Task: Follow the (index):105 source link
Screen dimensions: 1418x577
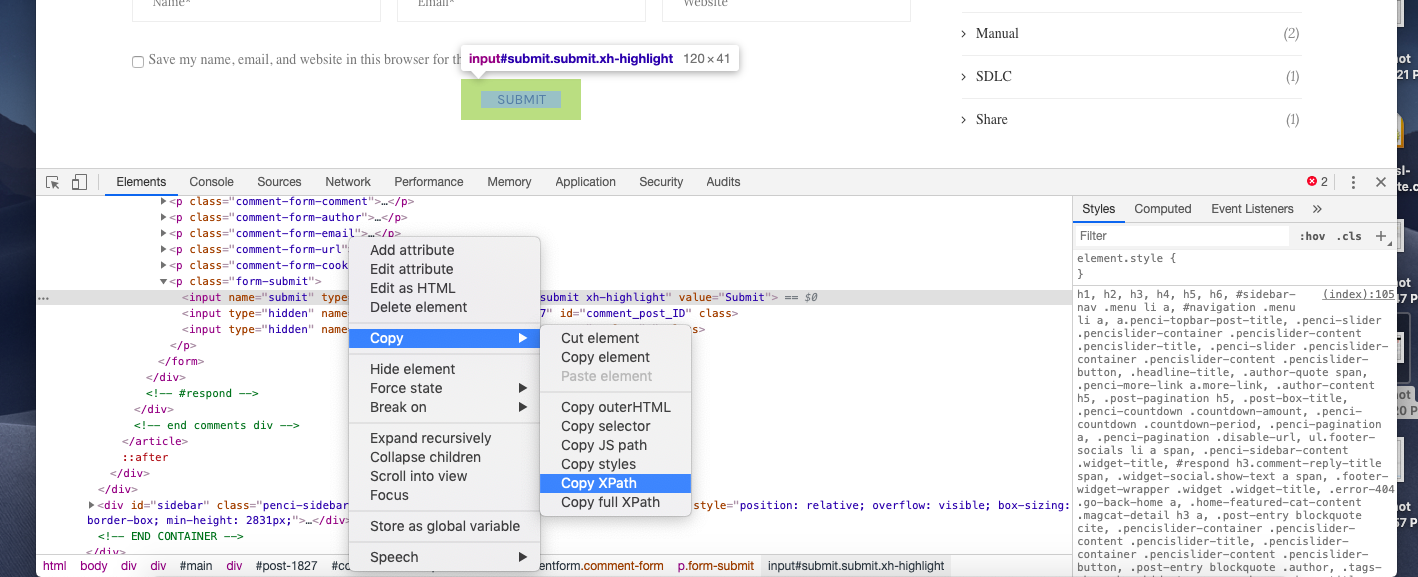Action: tap(1358, 295)
